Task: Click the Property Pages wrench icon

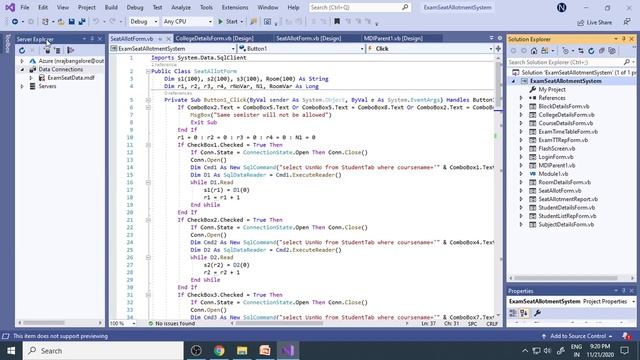Action: [537, 313]
